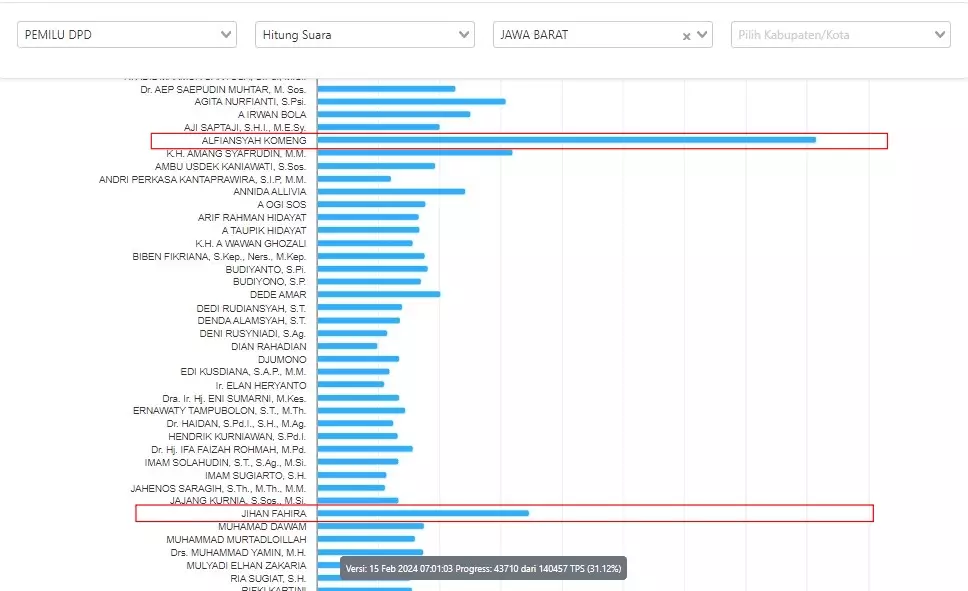This screenshot has width=968, height=591.
Task: Click the chevron arrow beside JAWA BARAT
Action: coord(702,35)
